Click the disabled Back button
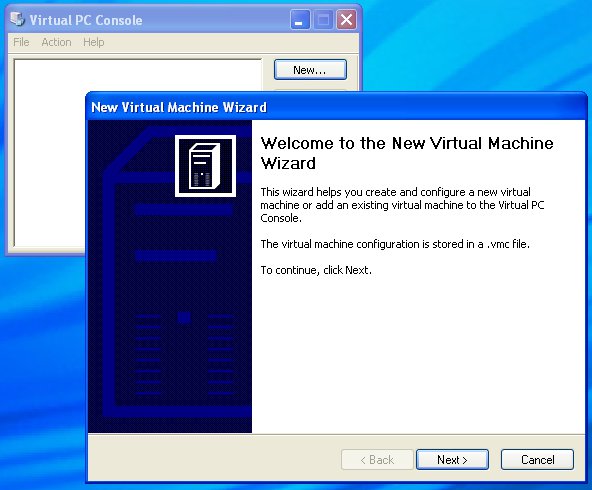The width and height of the screenshot is (592, 490). (377, 459)
